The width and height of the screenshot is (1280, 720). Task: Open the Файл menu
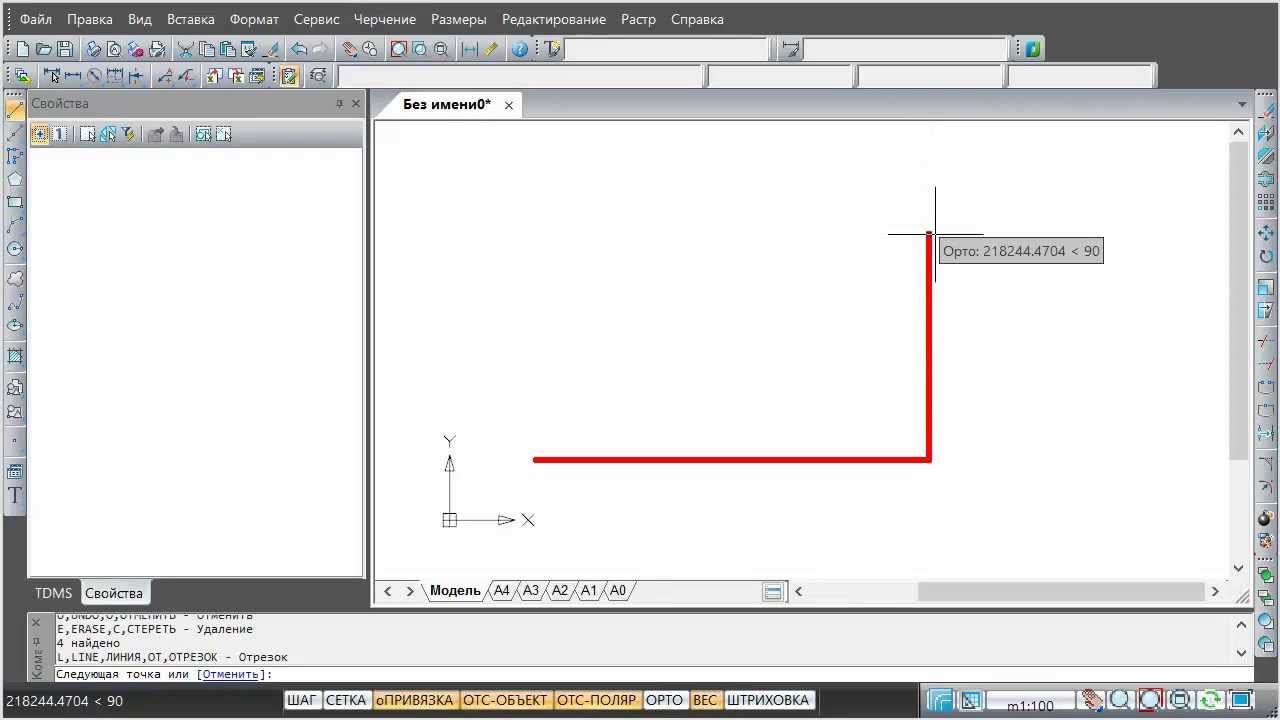pyautogui.click(x=36, y=19)
